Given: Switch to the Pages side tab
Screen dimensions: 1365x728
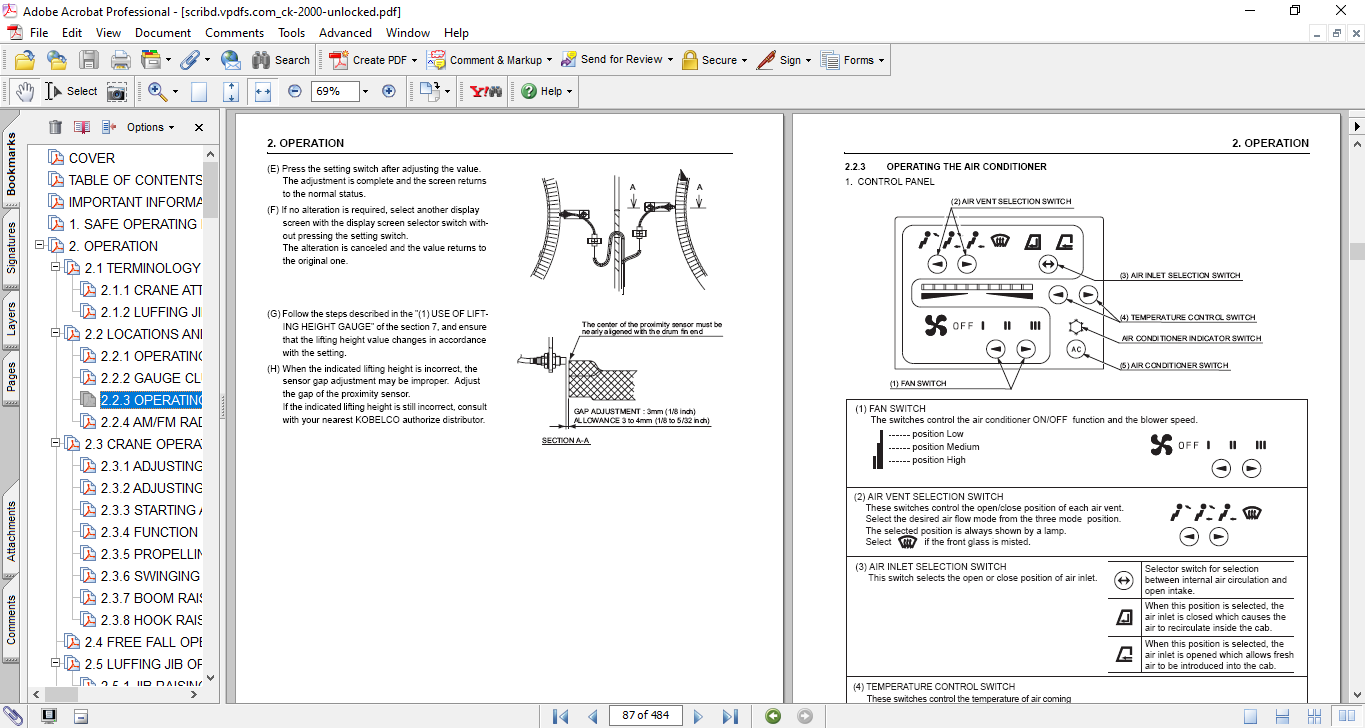Looking at the screenshot, I should (x=11, y=377).
